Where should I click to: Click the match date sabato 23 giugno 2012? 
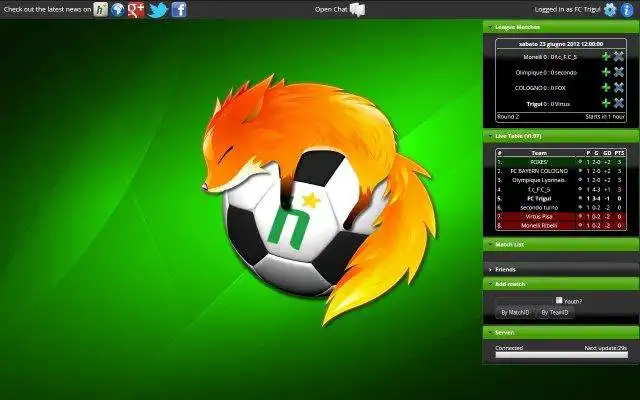pyautogui.click(x=561, y=44)
